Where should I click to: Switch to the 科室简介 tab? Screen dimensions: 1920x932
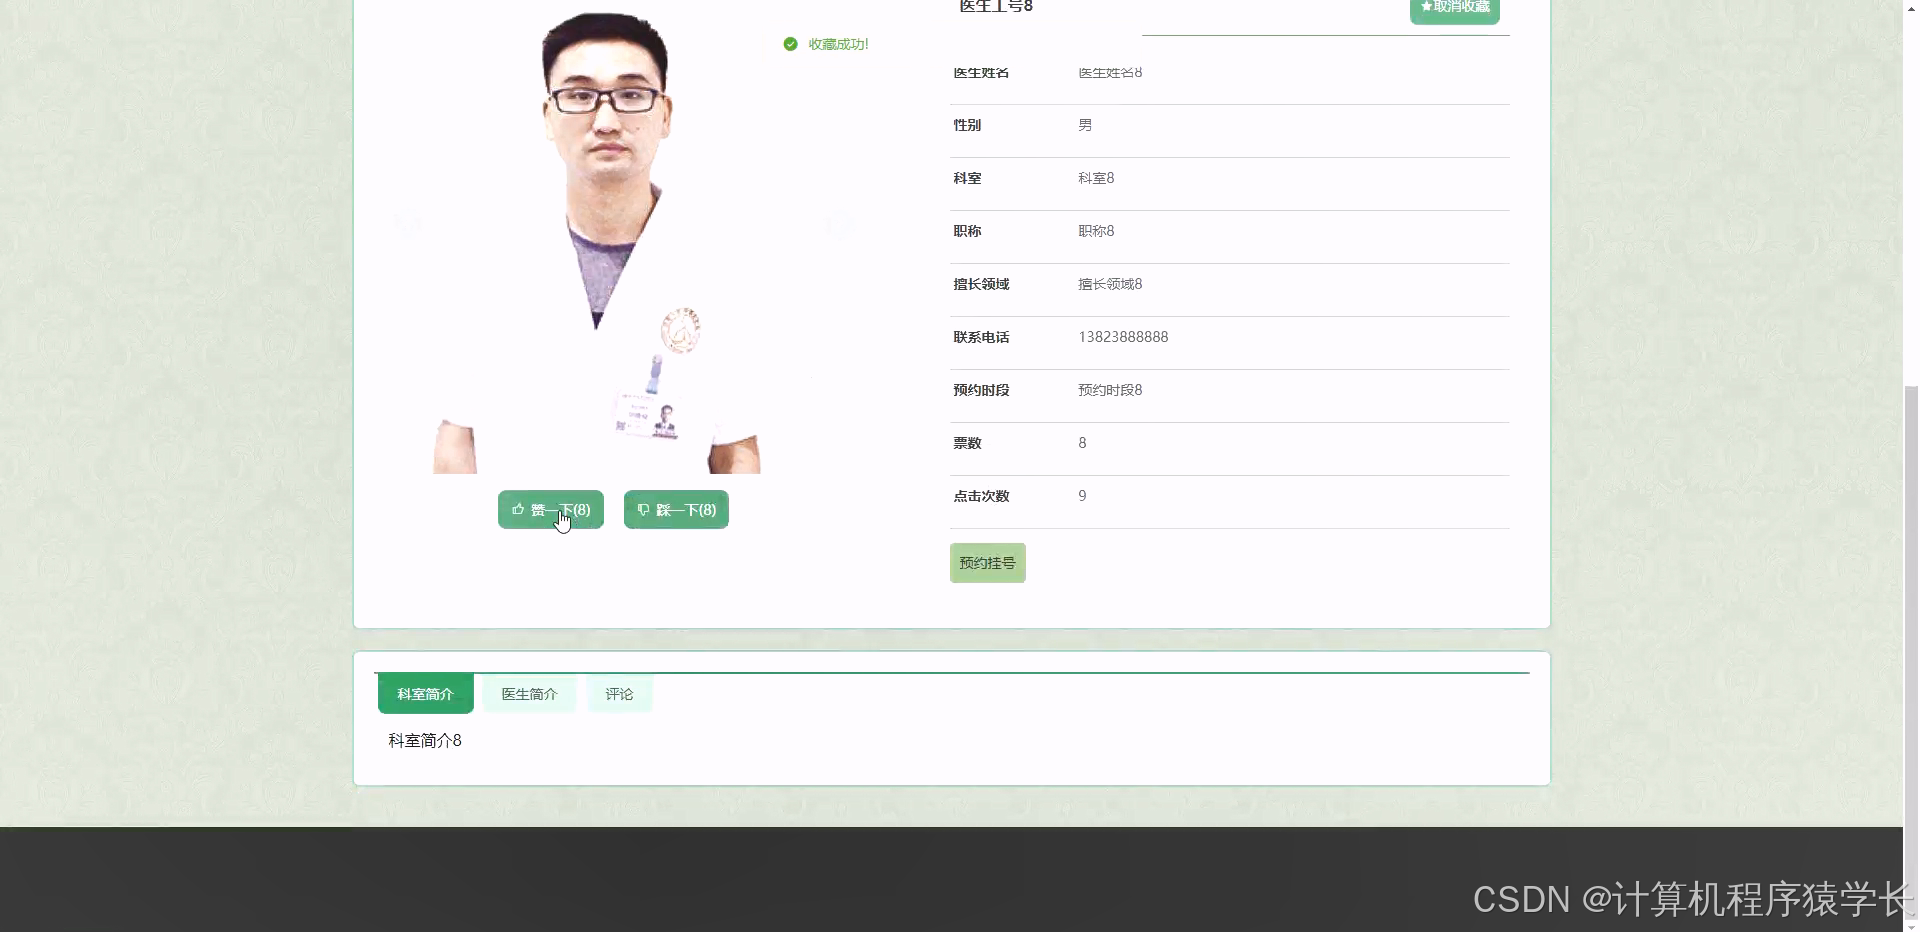(424, 693)
